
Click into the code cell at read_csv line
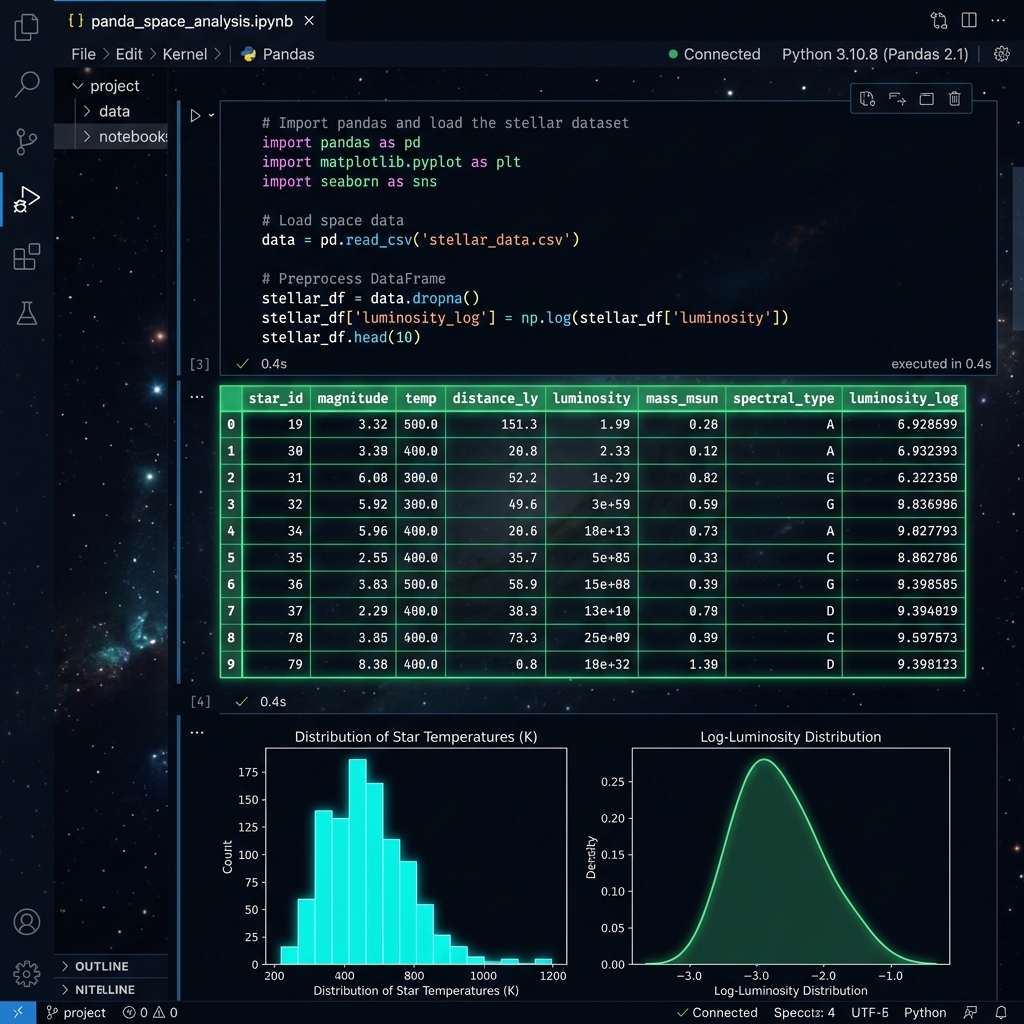(421, 240)
